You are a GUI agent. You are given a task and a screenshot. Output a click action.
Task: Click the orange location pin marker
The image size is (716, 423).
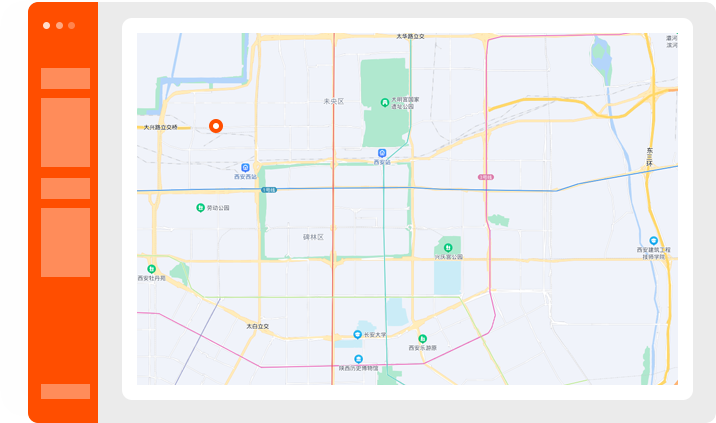215,126
